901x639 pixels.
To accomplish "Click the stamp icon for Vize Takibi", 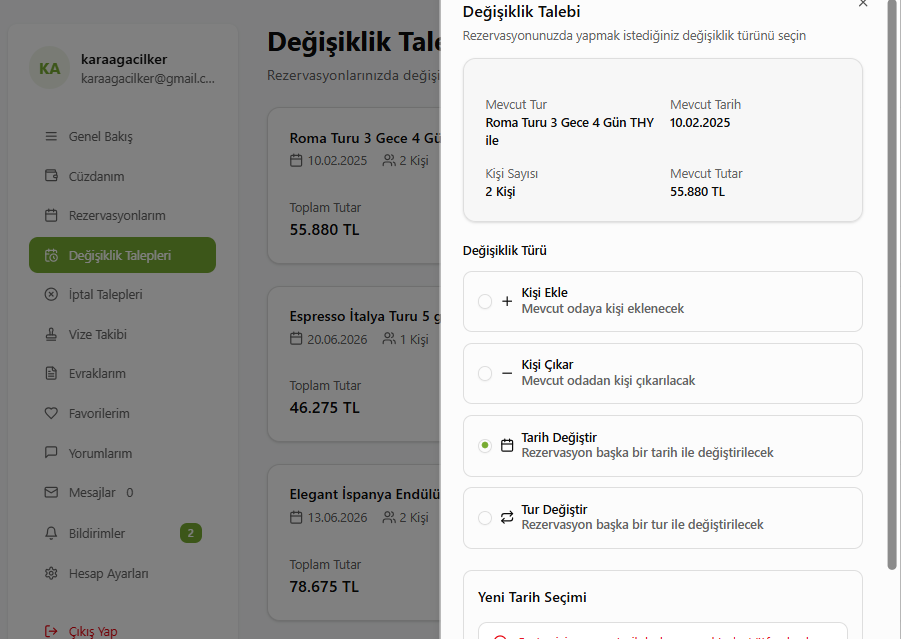I will pyautogui.click(x=51, y=335).
